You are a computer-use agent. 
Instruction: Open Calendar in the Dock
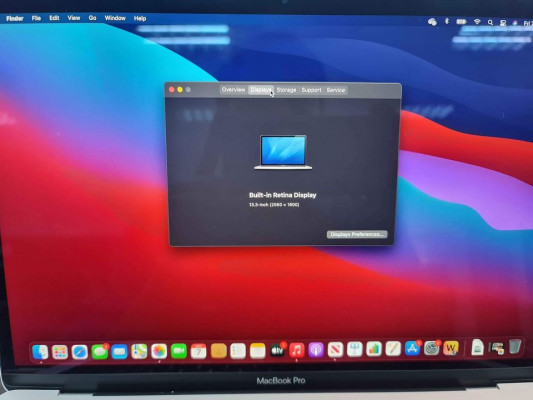(x=199, y=351)
